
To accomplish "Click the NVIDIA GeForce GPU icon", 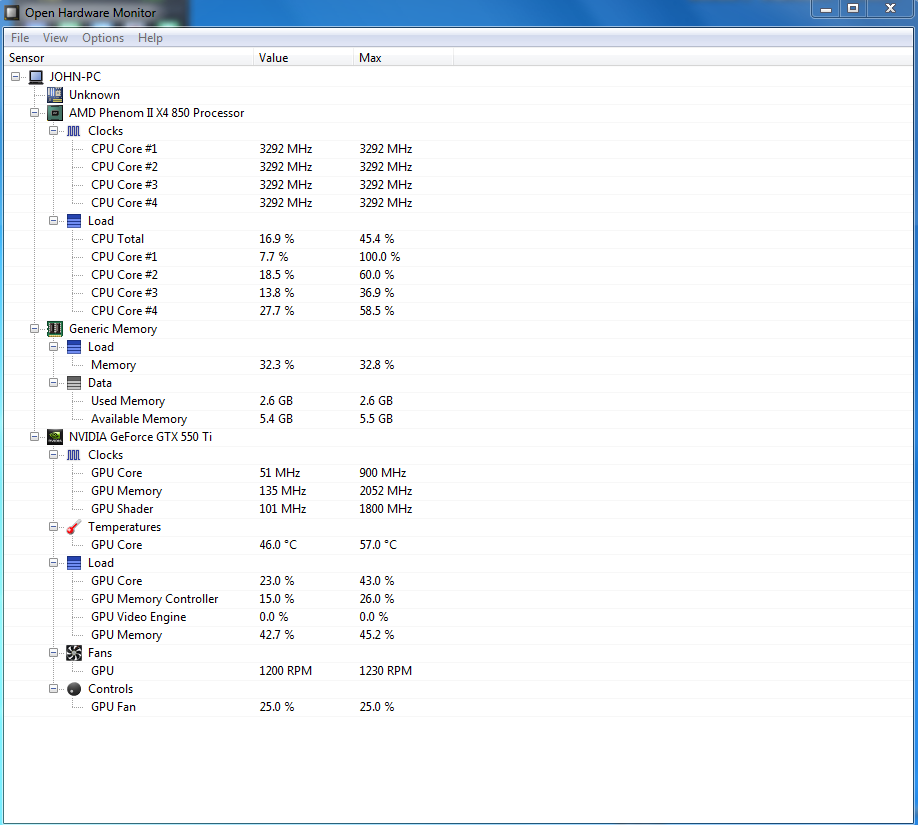I will tap(55, 437).
